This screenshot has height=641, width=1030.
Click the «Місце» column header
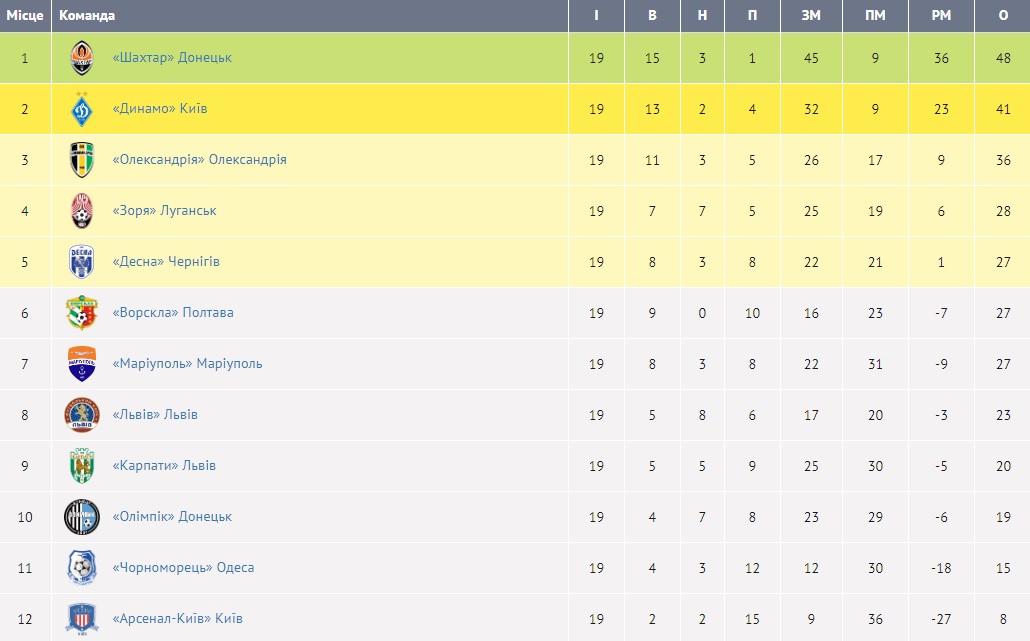pyautogui.click(x=24, y=16)
